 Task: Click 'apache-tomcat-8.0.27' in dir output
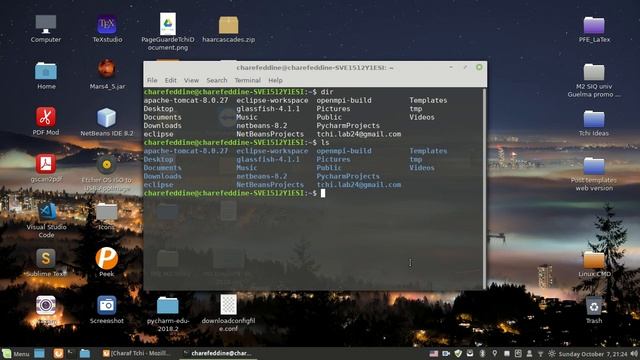tap(186, 100)
